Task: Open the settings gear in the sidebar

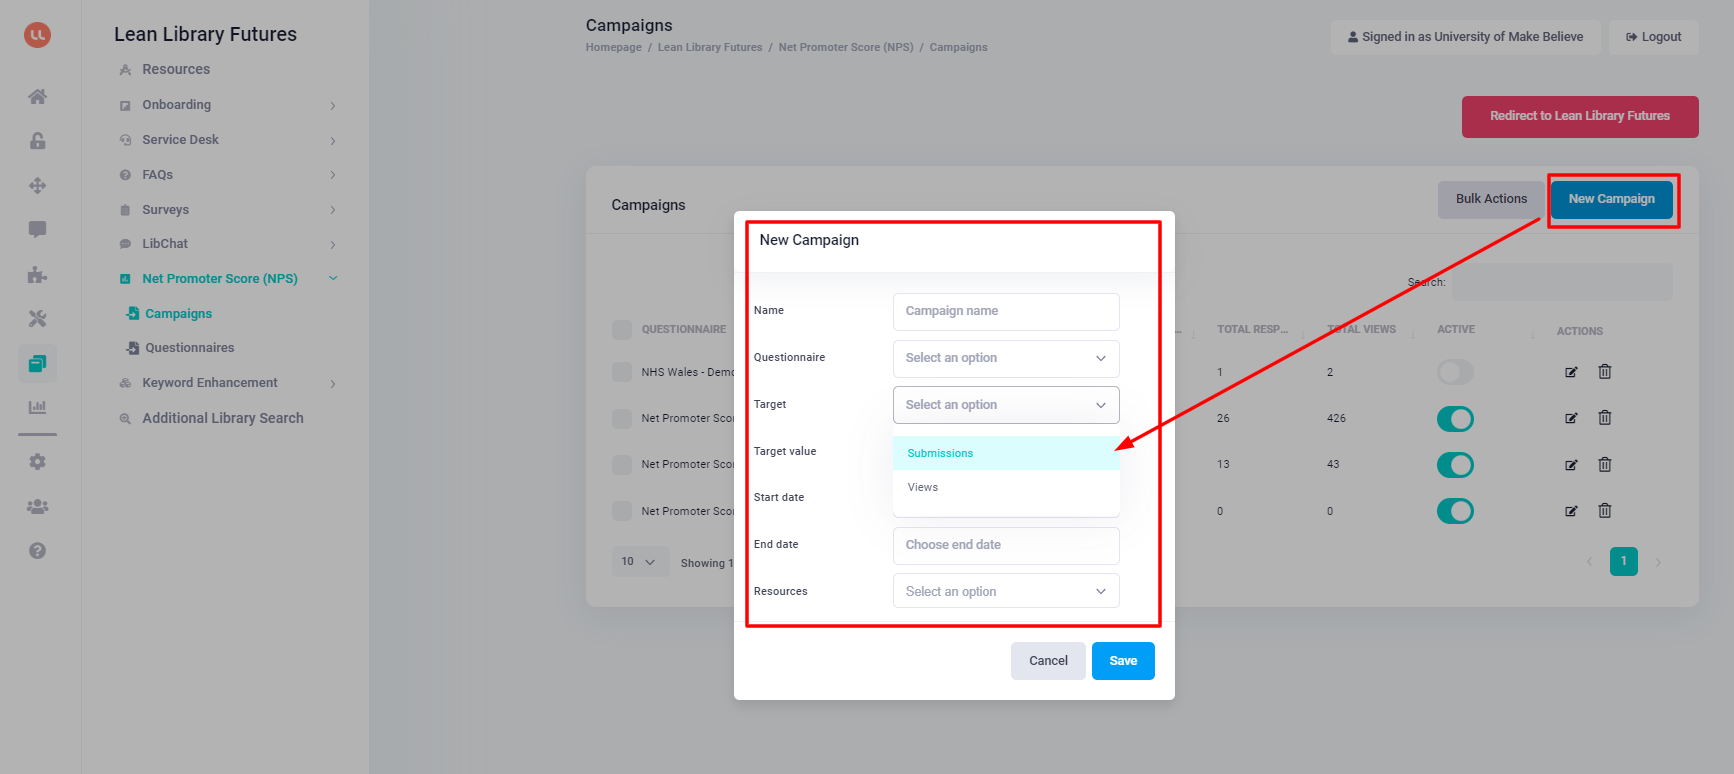Action: click(x=37, y=461)
